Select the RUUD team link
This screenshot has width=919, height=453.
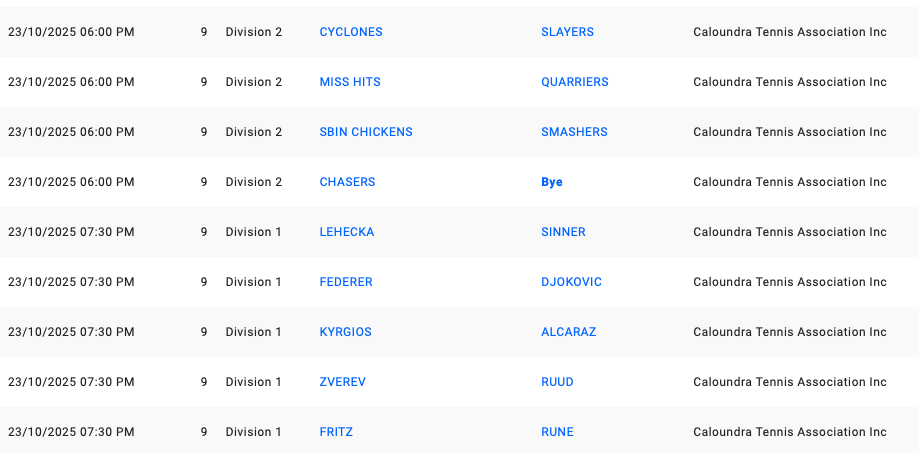point(557,382)
